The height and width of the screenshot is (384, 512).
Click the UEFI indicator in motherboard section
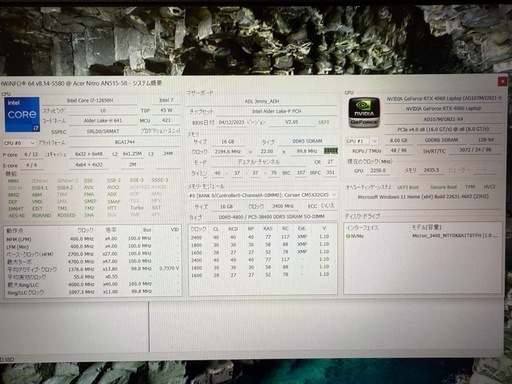coord(324,122)
